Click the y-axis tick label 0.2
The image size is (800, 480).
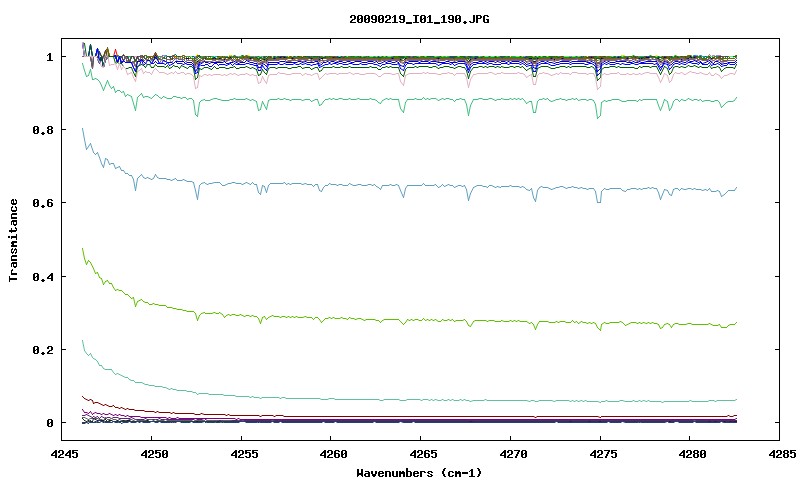coord(43,350)
